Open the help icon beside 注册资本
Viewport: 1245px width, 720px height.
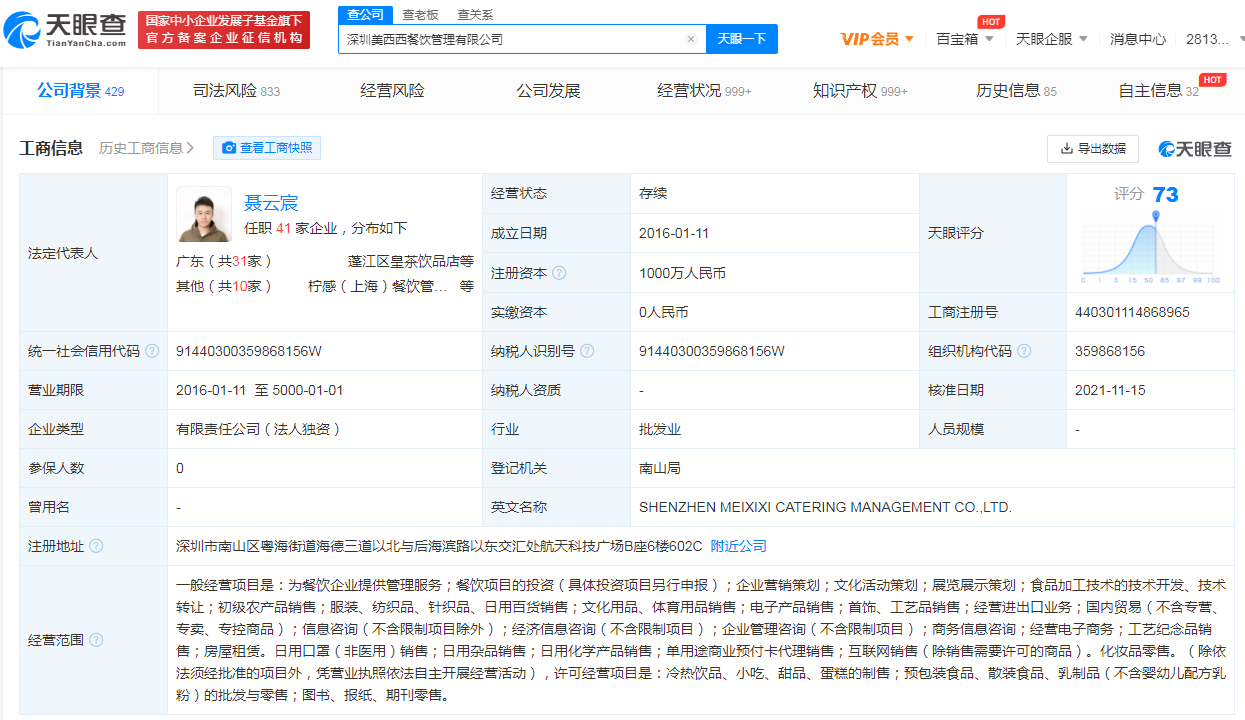[x=563, y=272]
